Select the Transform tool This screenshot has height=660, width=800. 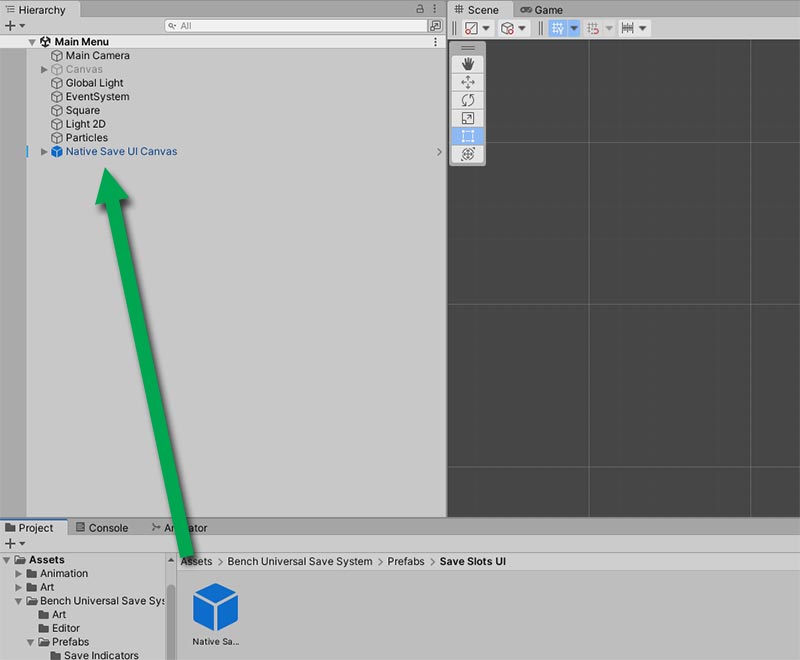pyautogui.click(x=467, y=154)
